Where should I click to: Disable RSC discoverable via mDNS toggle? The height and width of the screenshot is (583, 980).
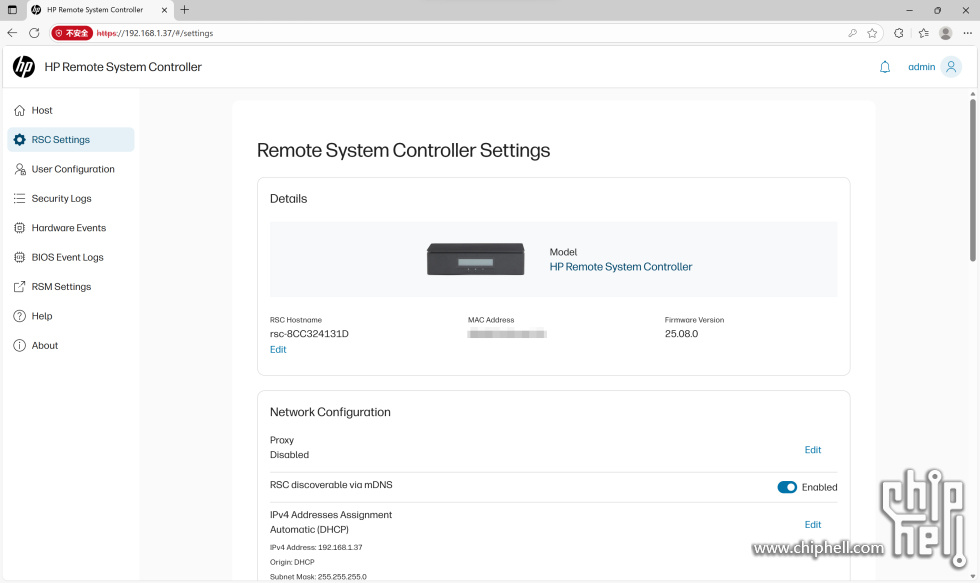(x=787, y=487)
